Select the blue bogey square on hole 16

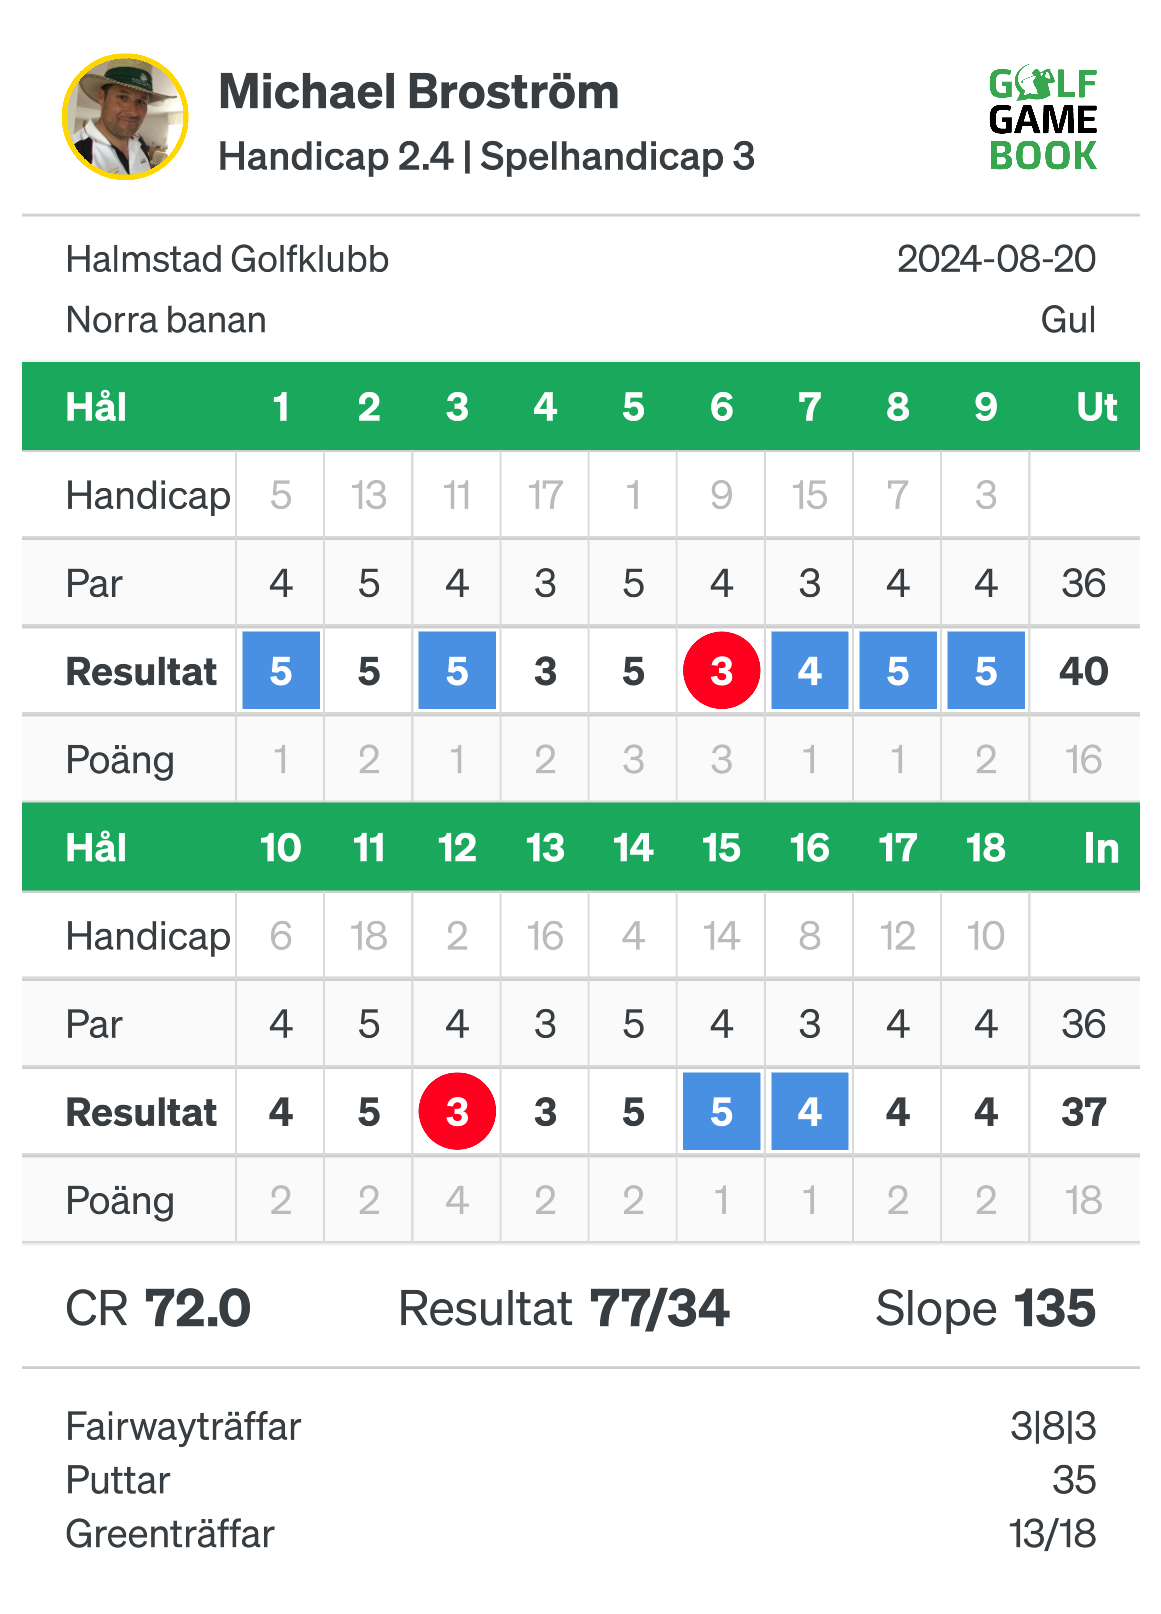(x=810, y=1112)
